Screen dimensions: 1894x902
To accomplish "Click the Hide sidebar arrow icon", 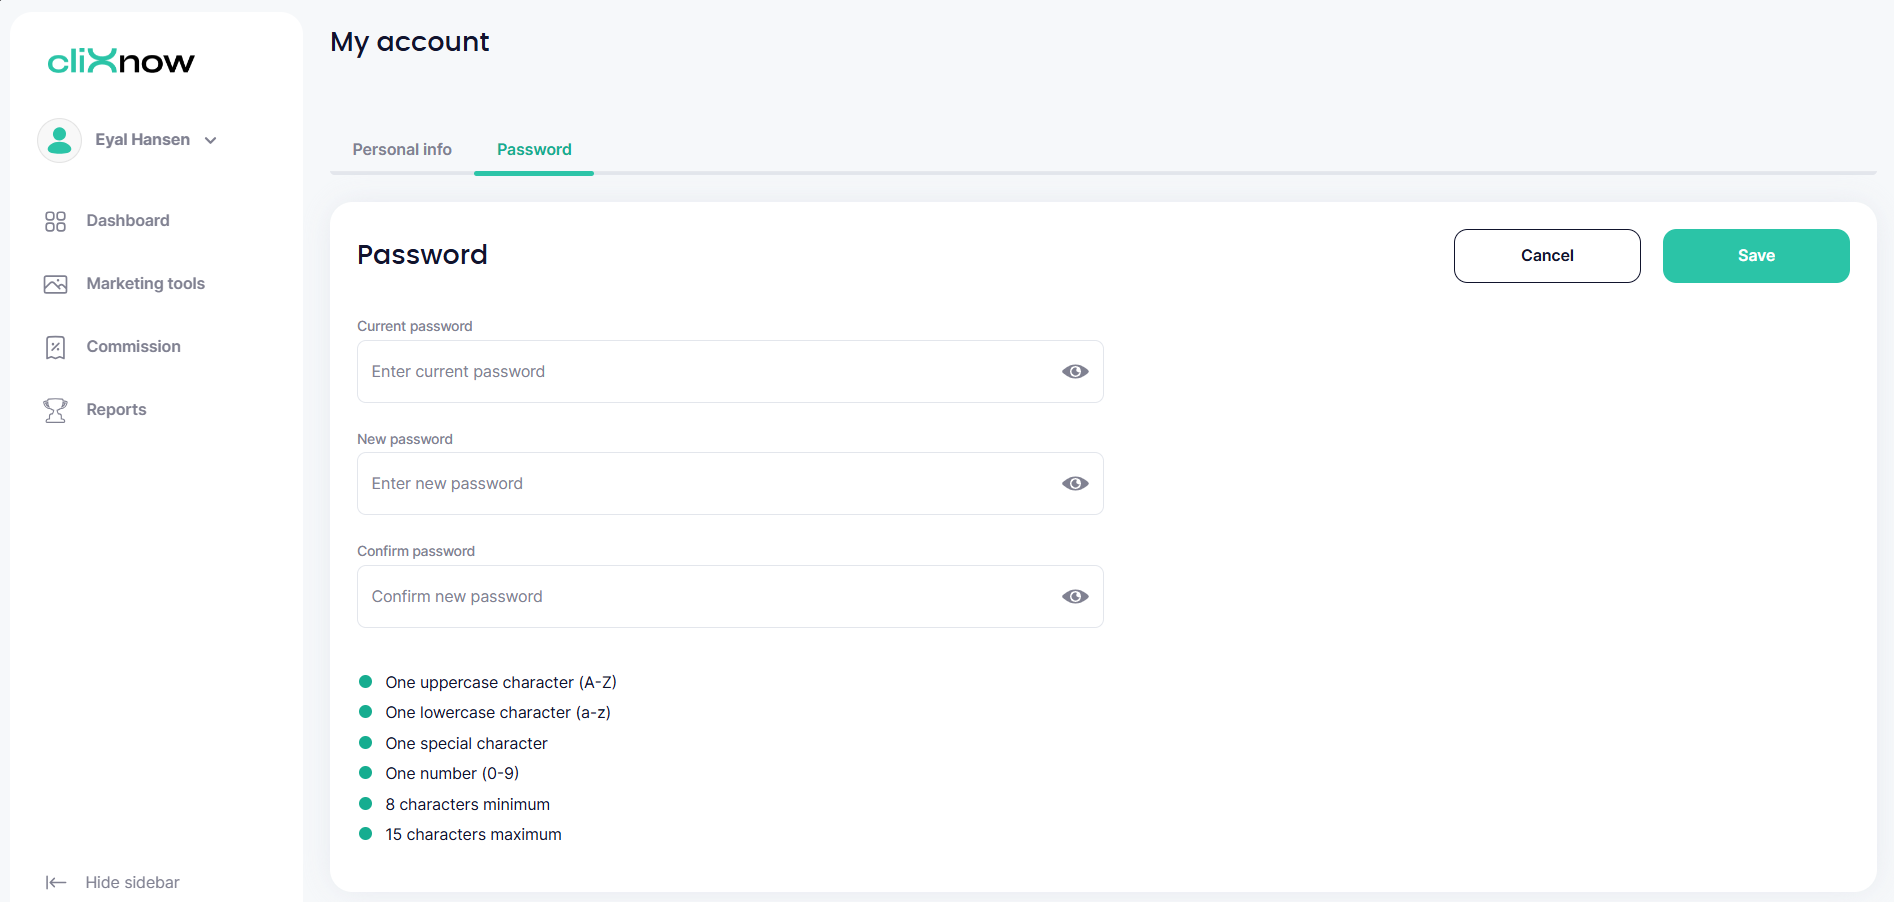I will (x=56, y=882).
